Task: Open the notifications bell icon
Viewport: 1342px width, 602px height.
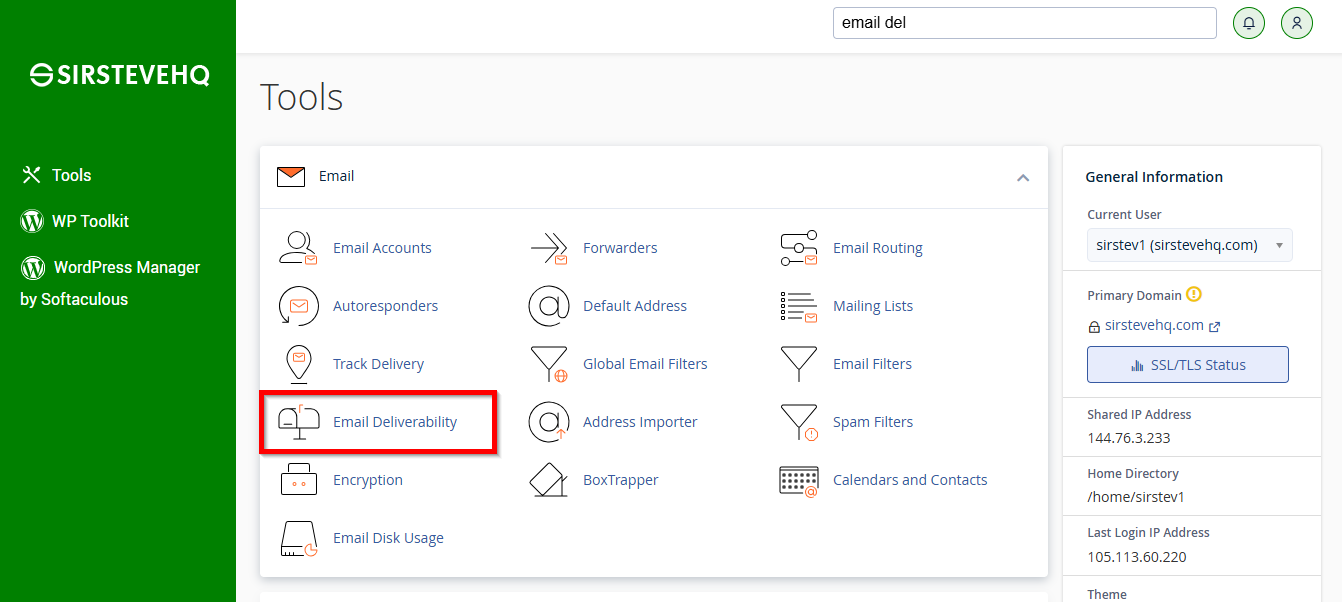Action: [x=1249, y=23]
